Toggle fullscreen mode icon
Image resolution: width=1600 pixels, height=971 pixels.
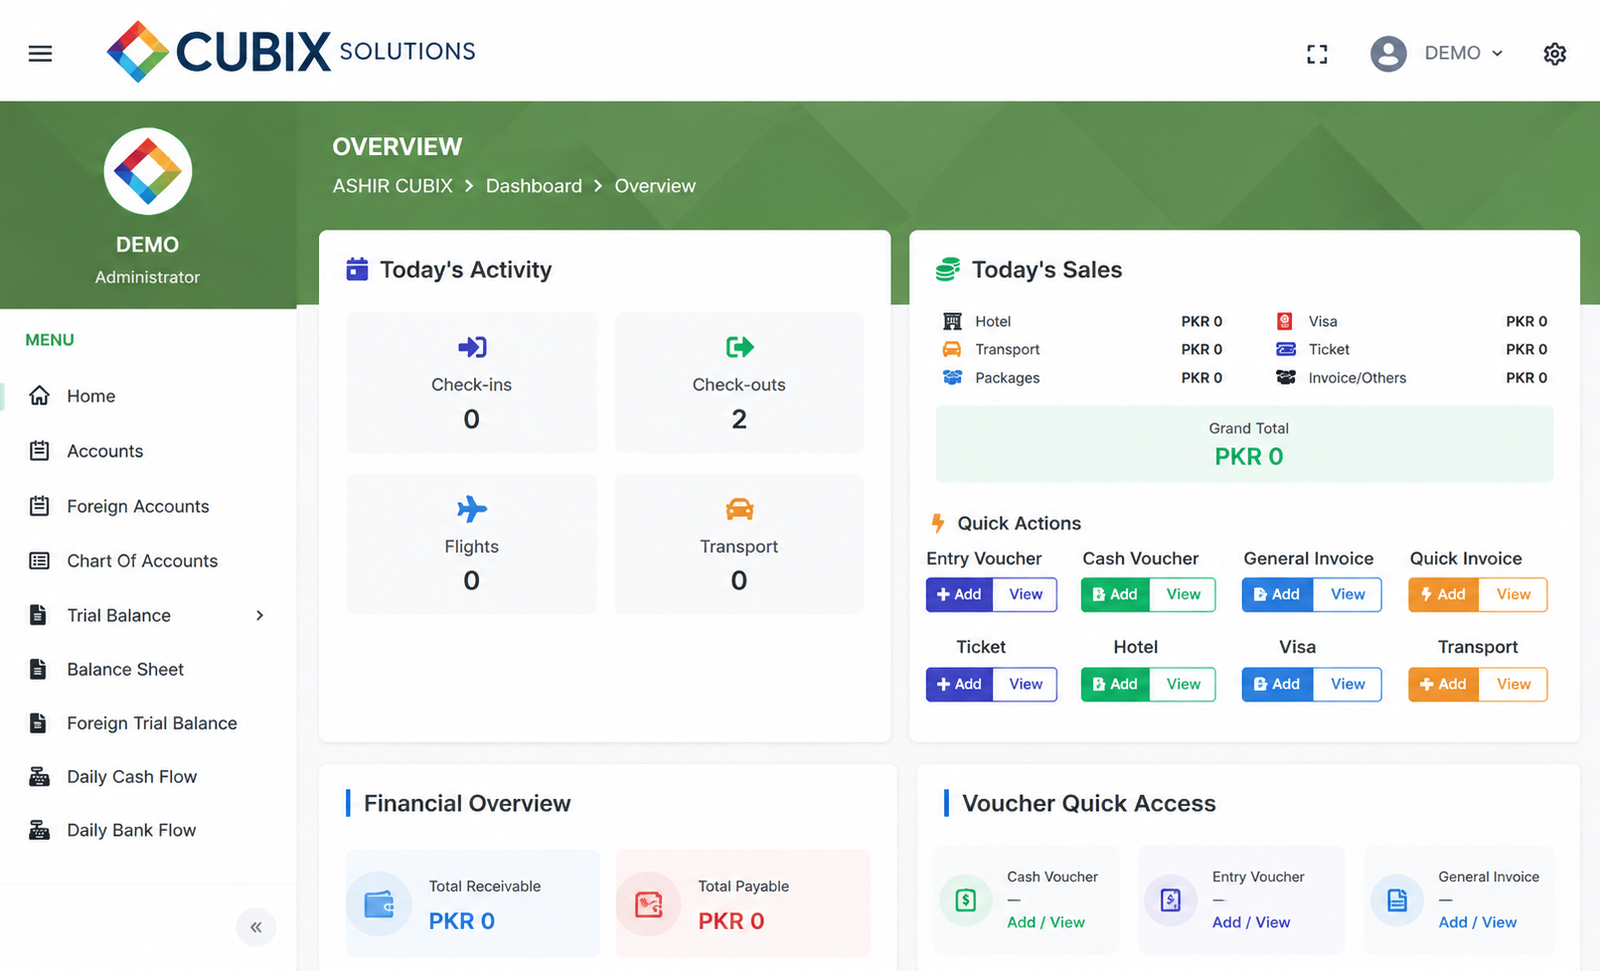[1317, 54]
